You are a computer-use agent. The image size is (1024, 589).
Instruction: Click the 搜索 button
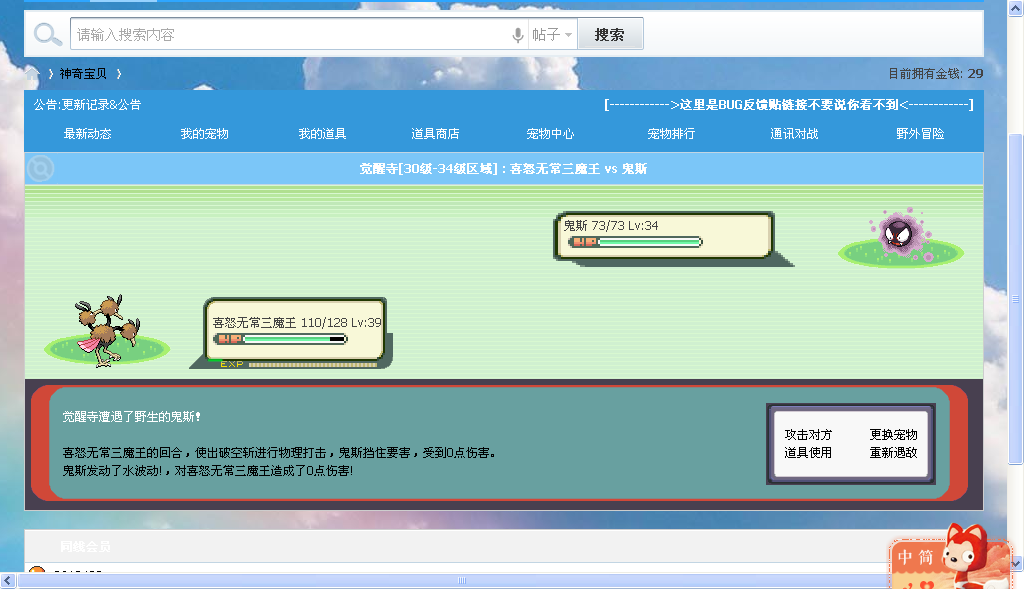pos(610,34)
